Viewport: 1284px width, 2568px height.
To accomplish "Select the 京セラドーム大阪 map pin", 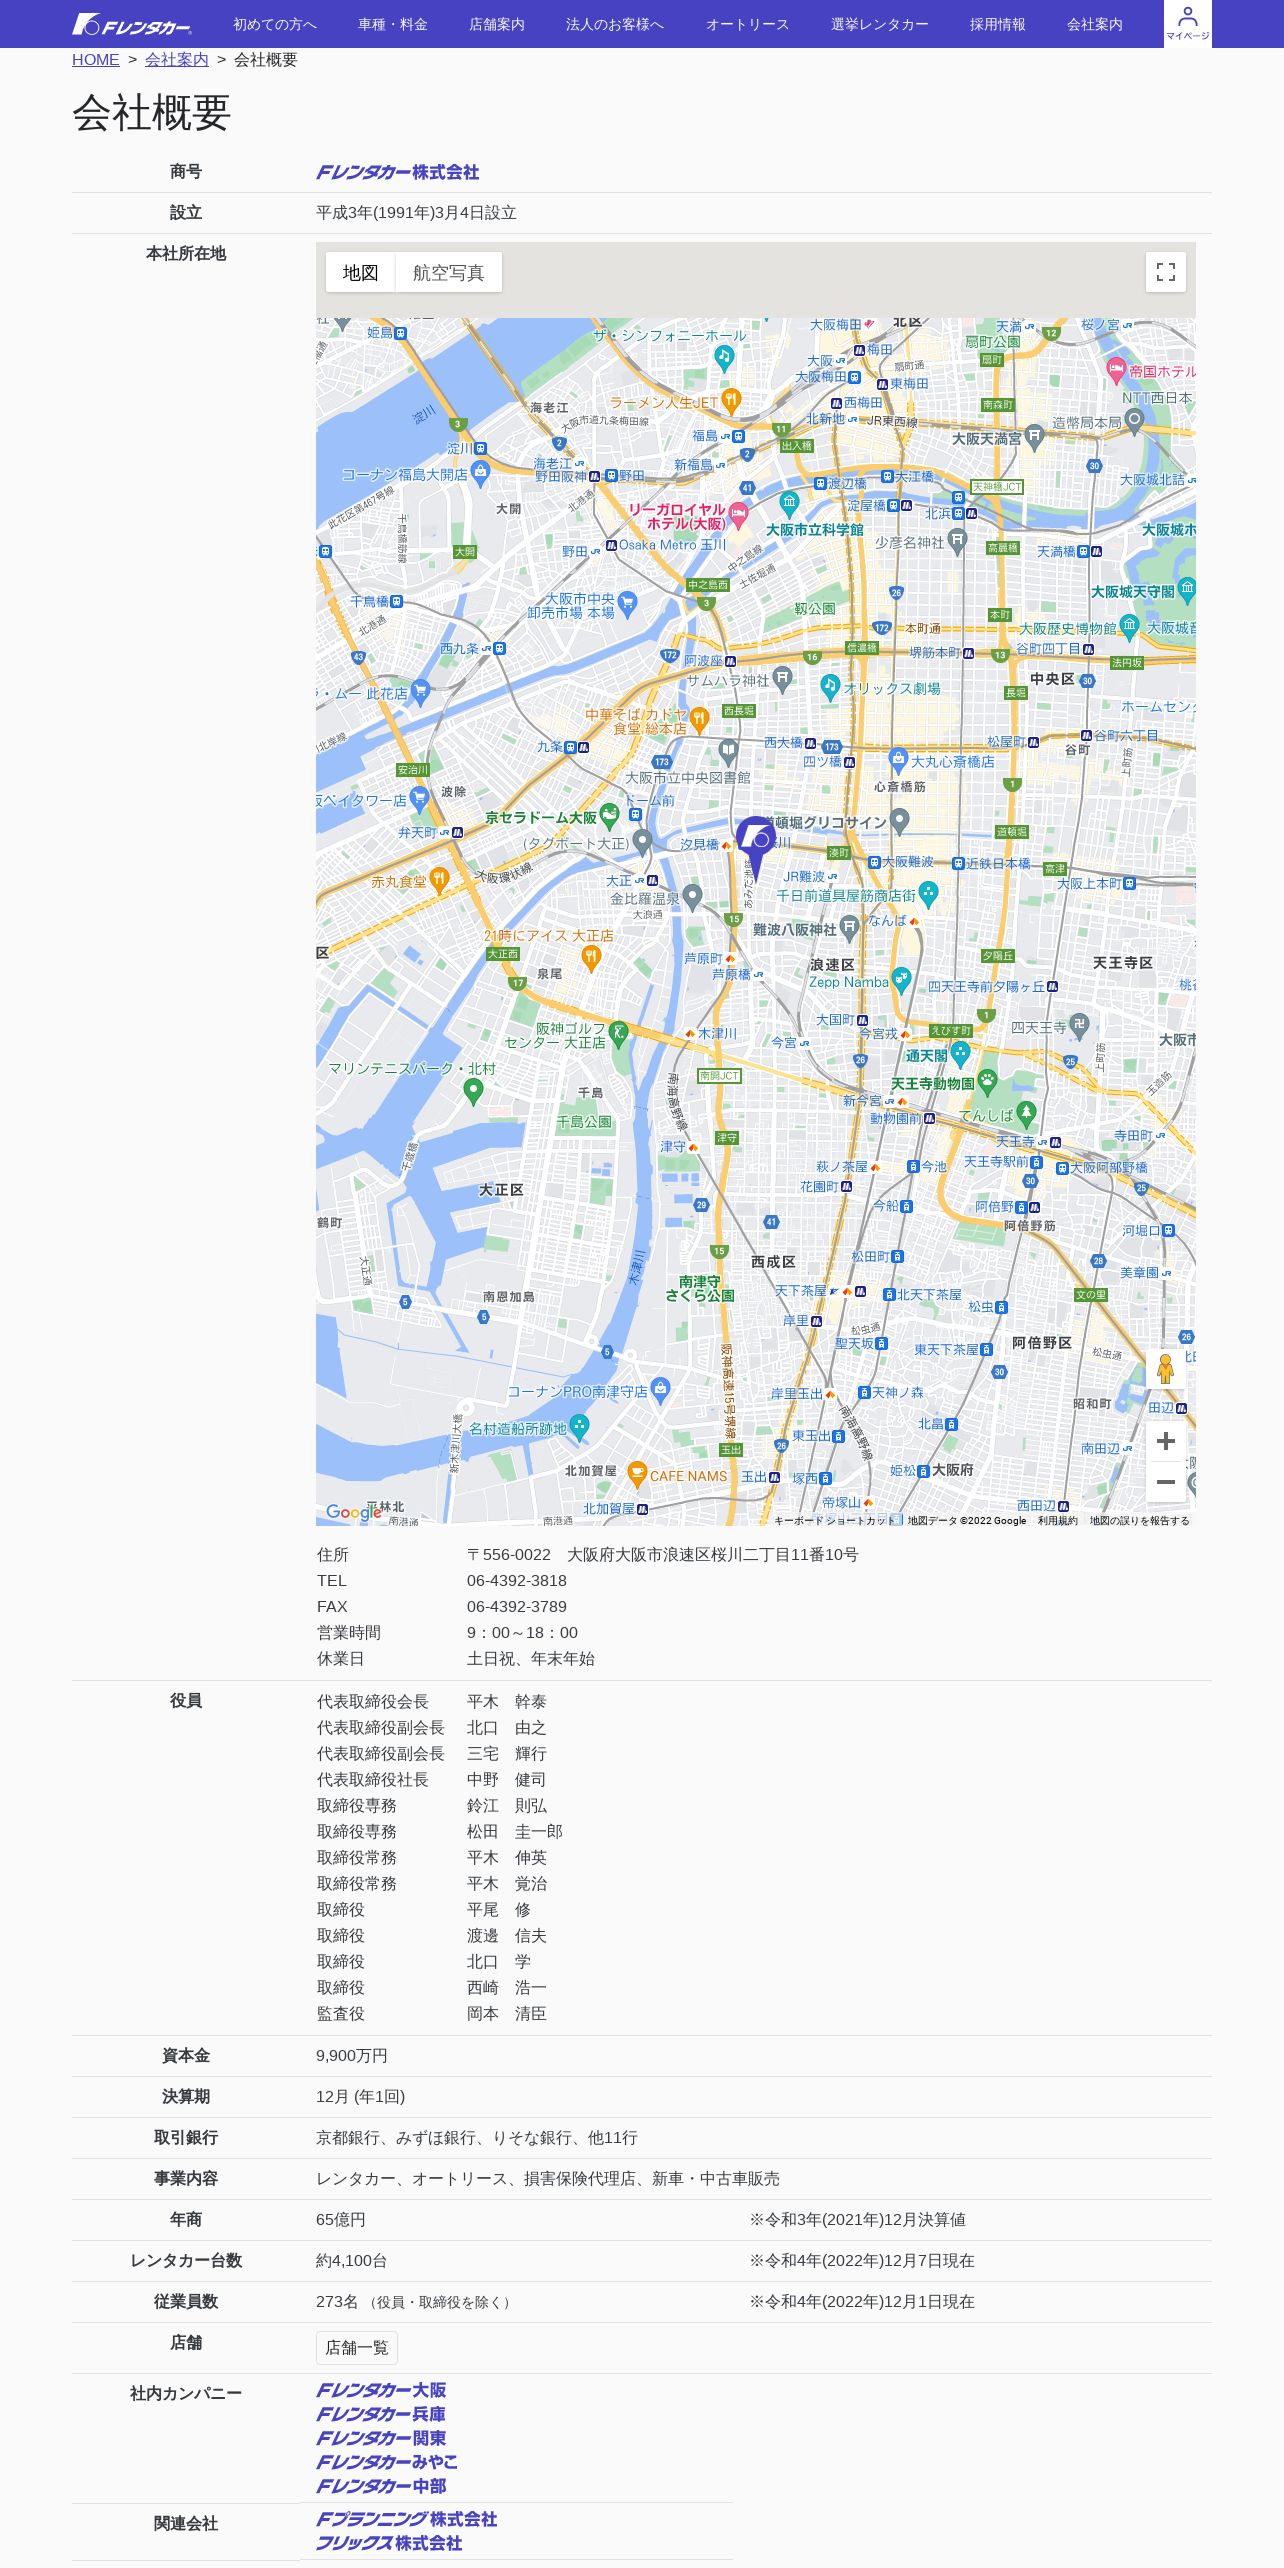I will 609,817.
